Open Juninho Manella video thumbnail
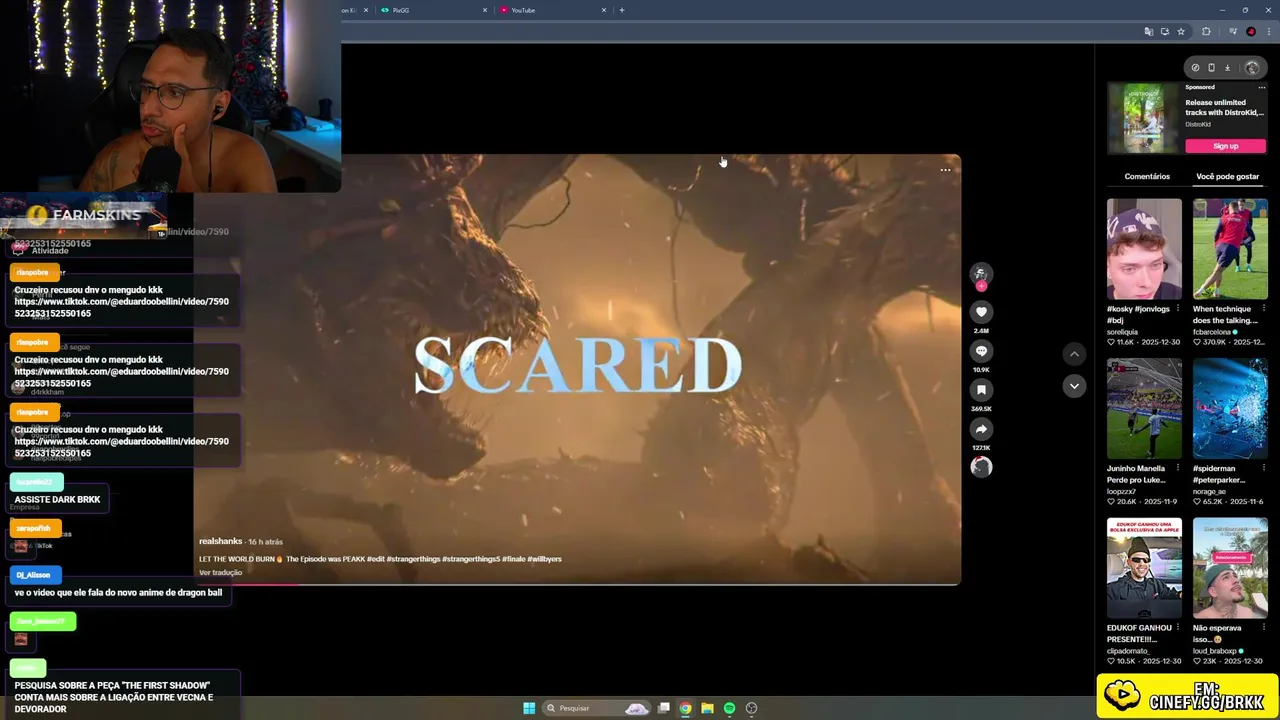 pyautogui.click(x=1144, y=409)
